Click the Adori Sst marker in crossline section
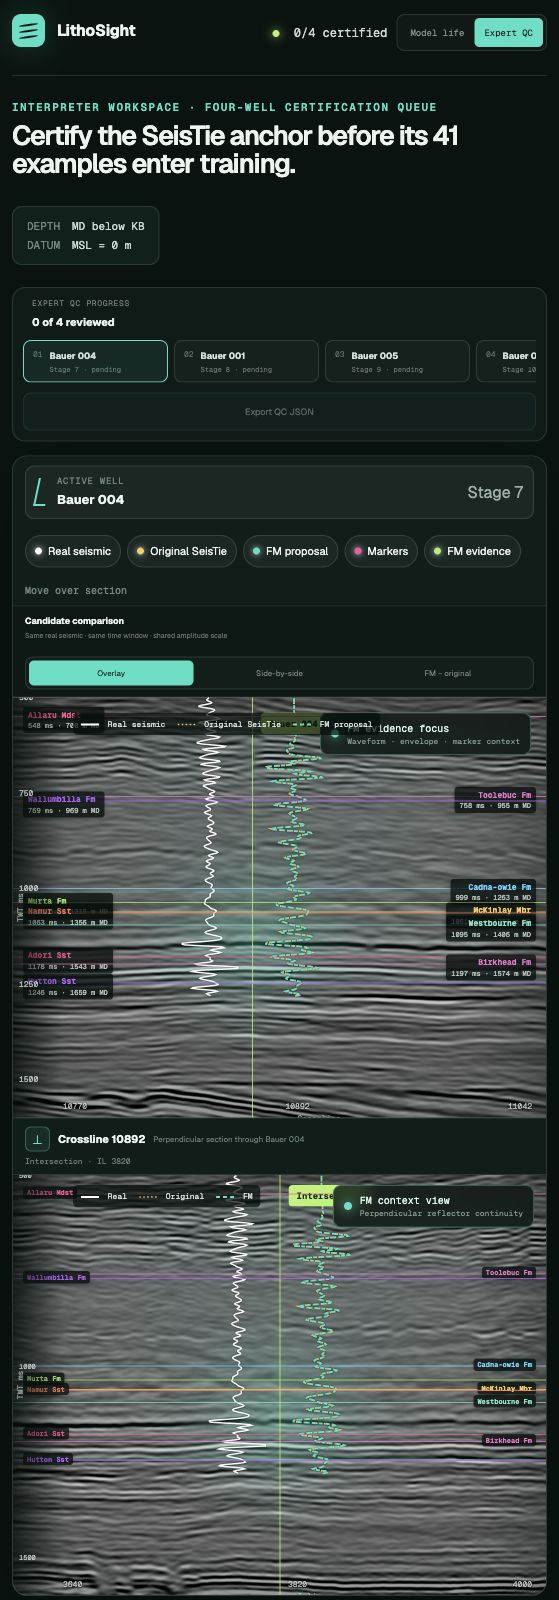This screenshot has width=559, height=1600. click(x=46, y=1433)
